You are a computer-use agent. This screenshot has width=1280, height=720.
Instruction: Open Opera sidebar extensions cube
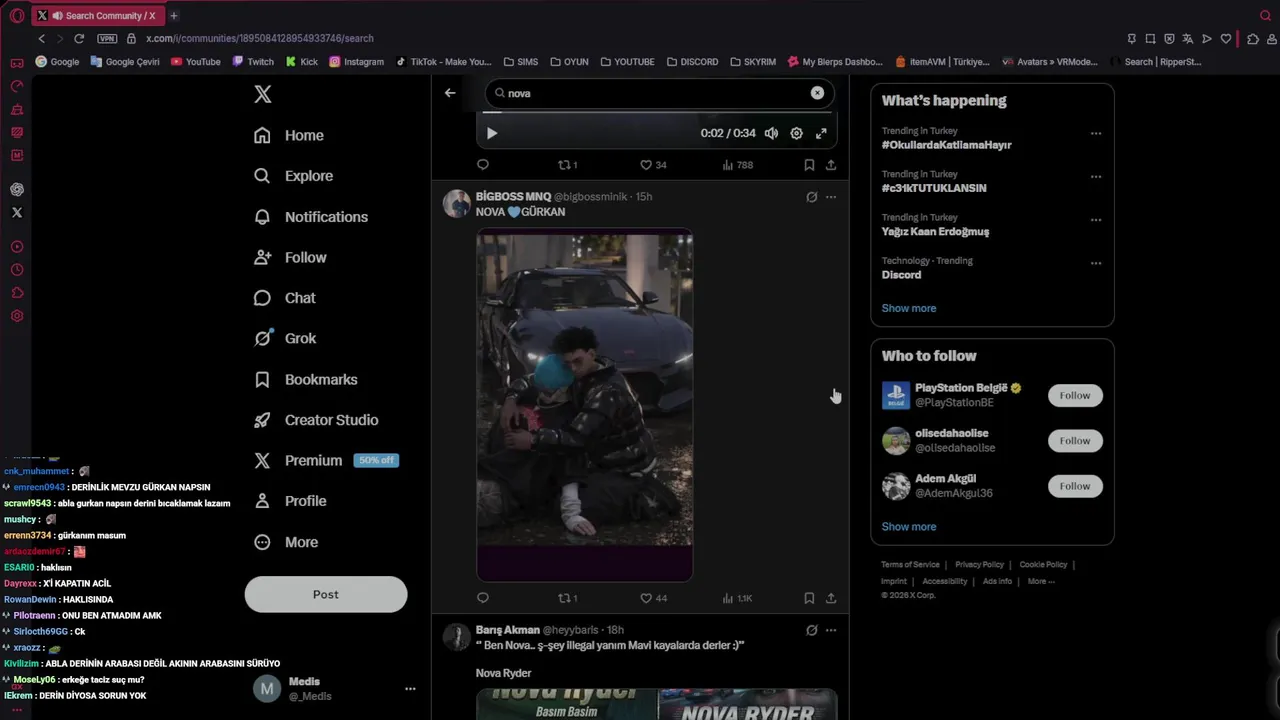tap(17, 293)
